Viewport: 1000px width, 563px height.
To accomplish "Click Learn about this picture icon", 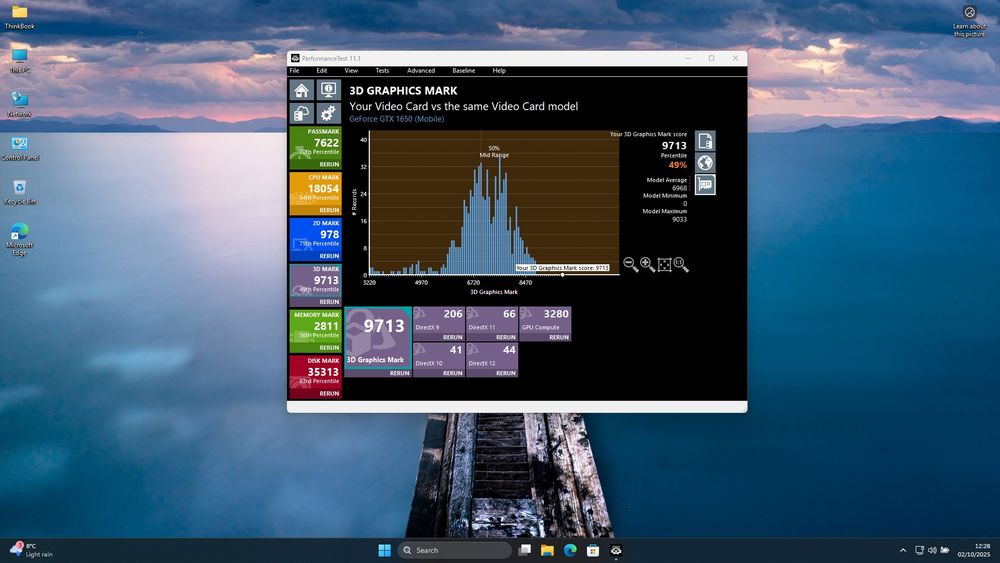I will point(969,21).
